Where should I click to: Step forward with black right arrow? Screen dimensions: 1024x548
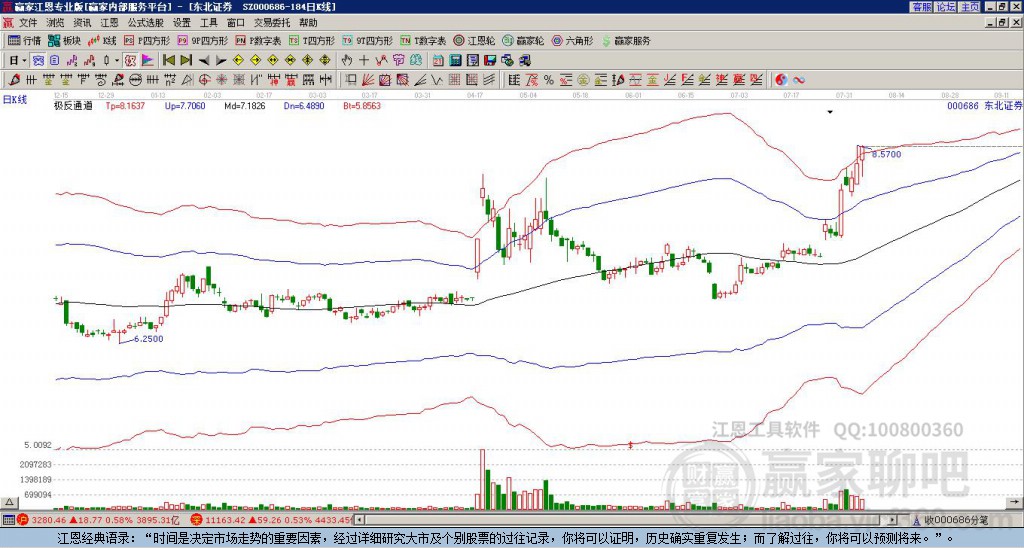tap(221, 61)
